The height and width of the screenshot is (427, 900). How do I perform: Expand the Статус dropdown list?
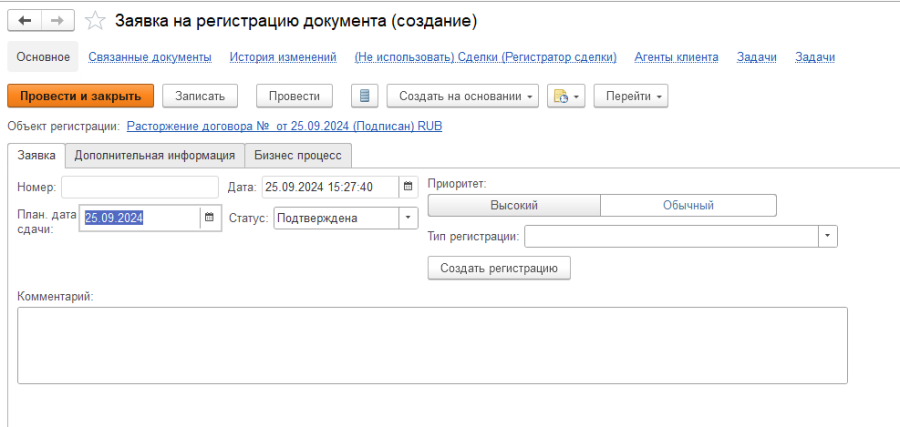408,217
